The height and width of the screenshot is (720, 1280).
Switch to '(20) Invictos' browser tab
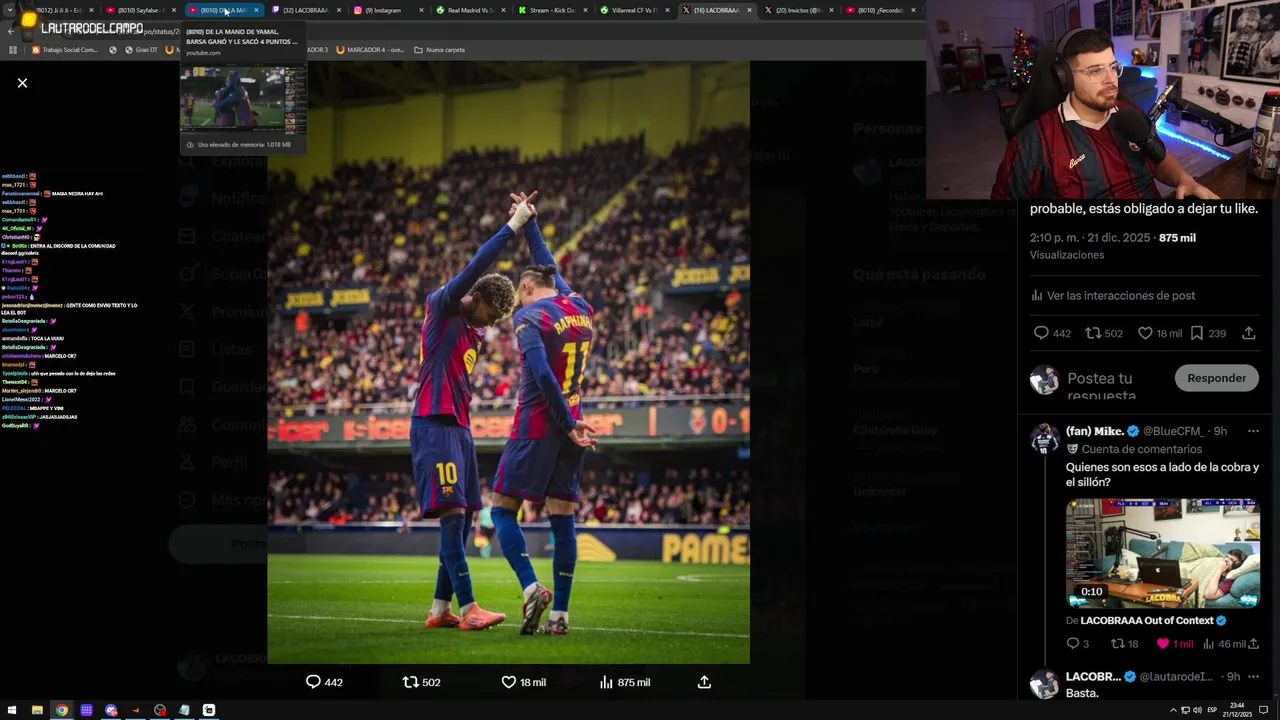tap(798, 10)
